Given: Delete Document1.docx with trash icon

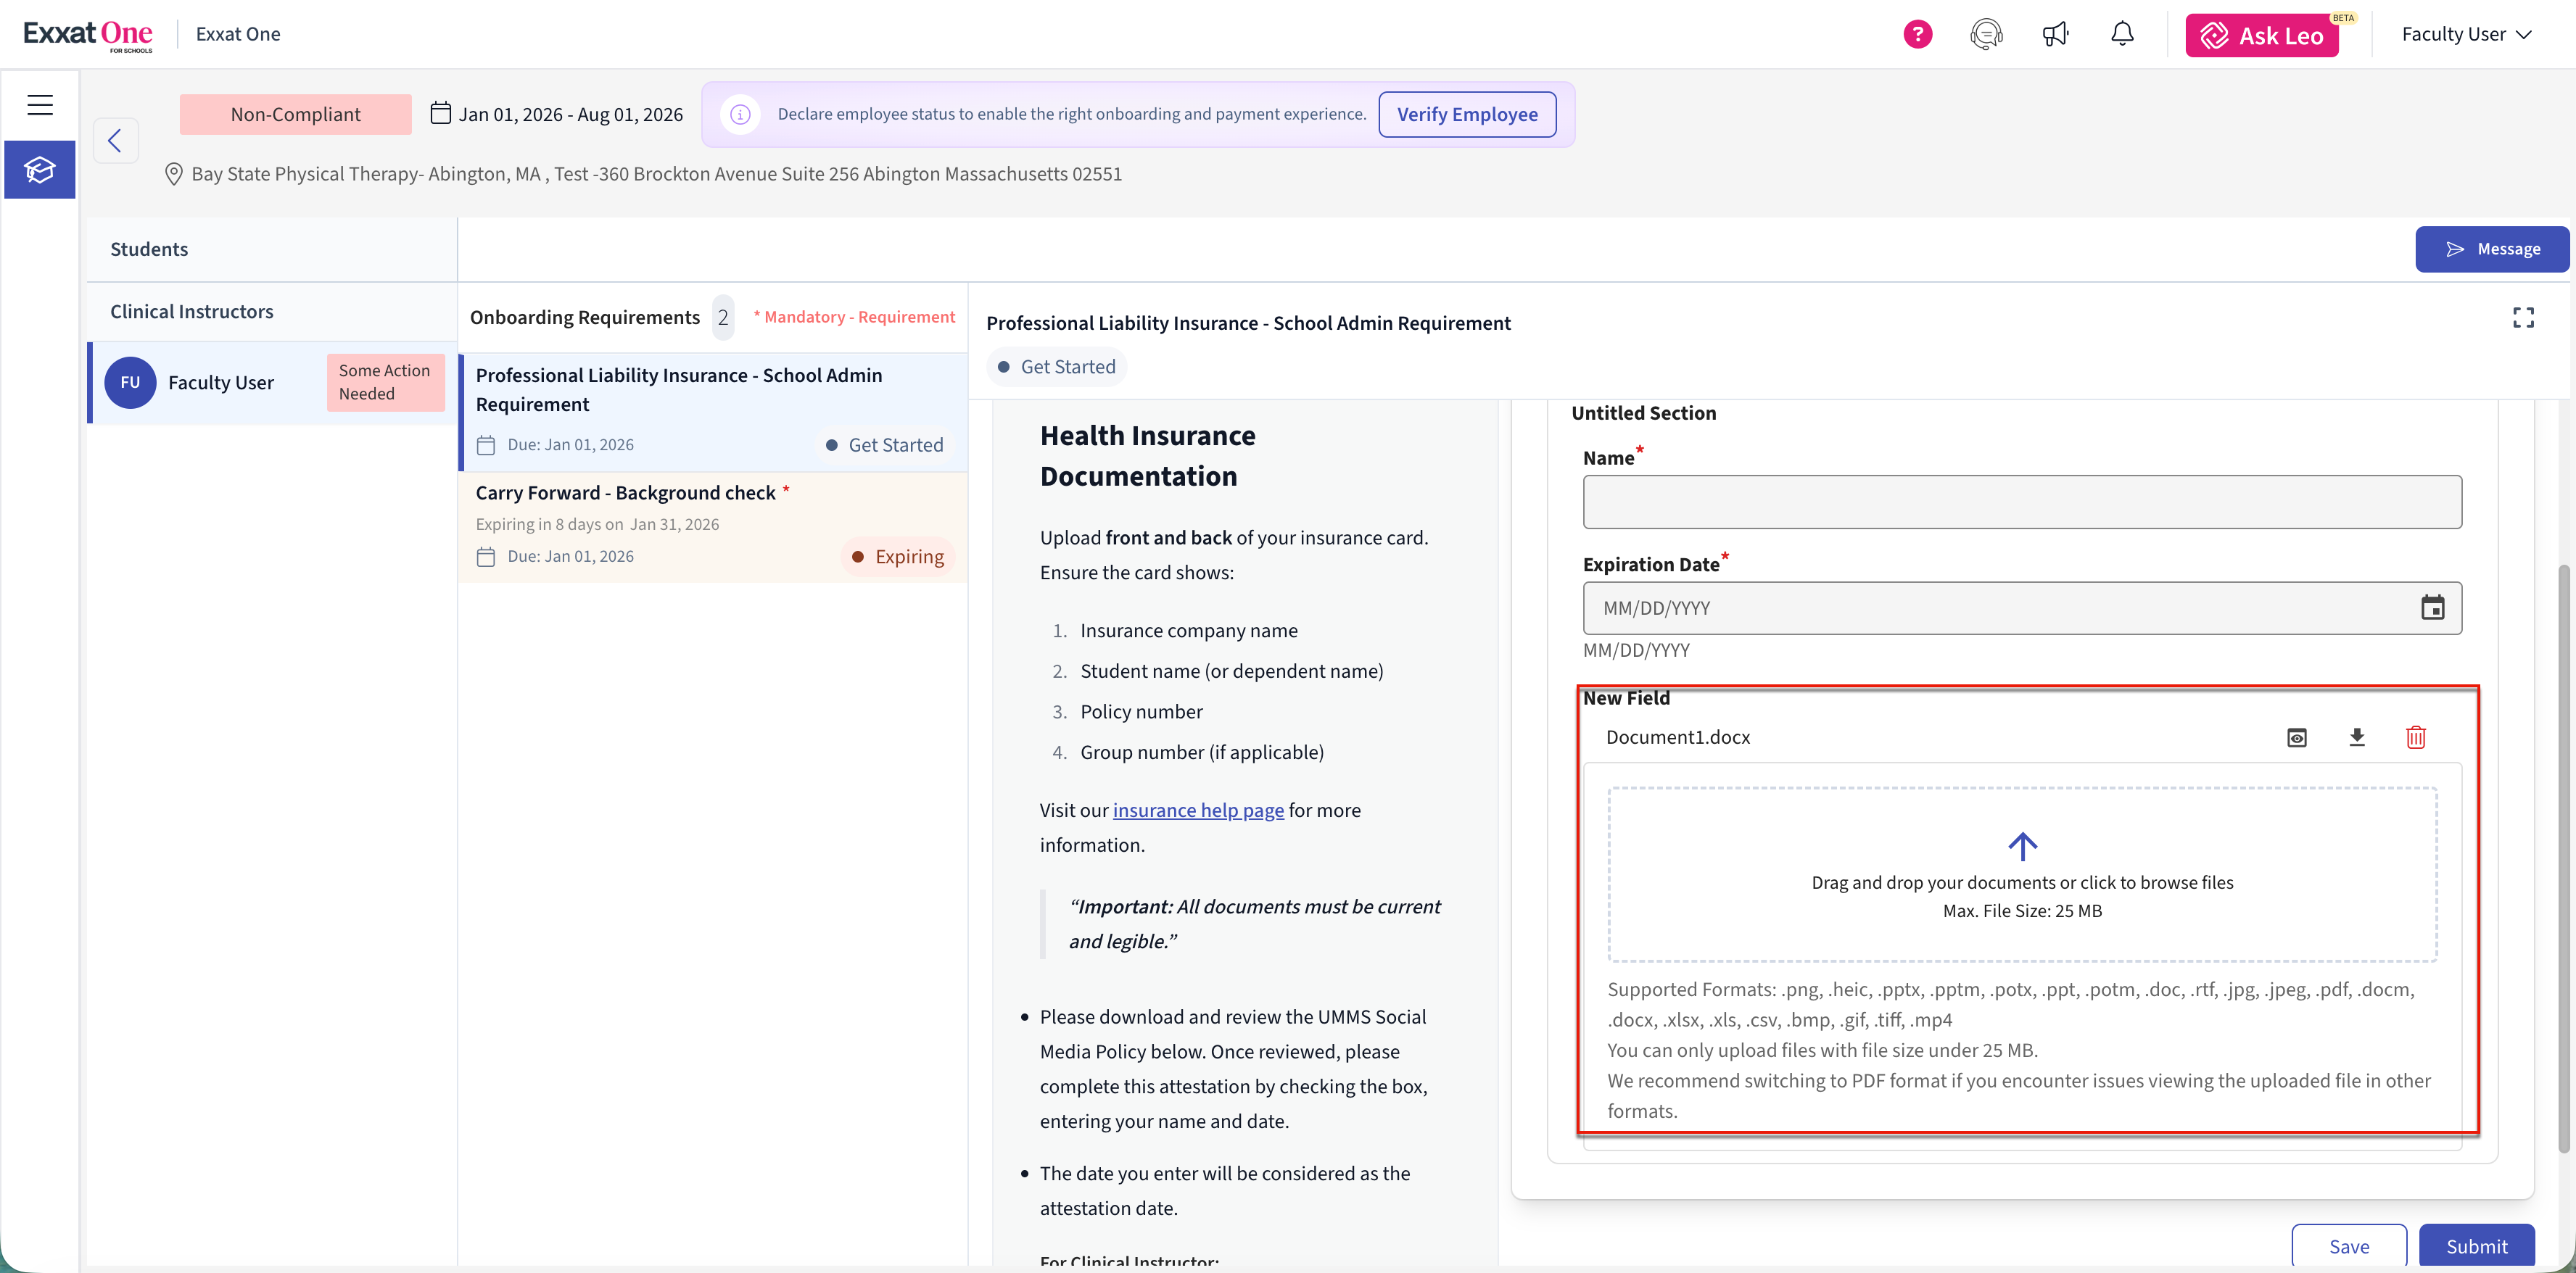Looking at the screenshot, I should [2416, 738].
